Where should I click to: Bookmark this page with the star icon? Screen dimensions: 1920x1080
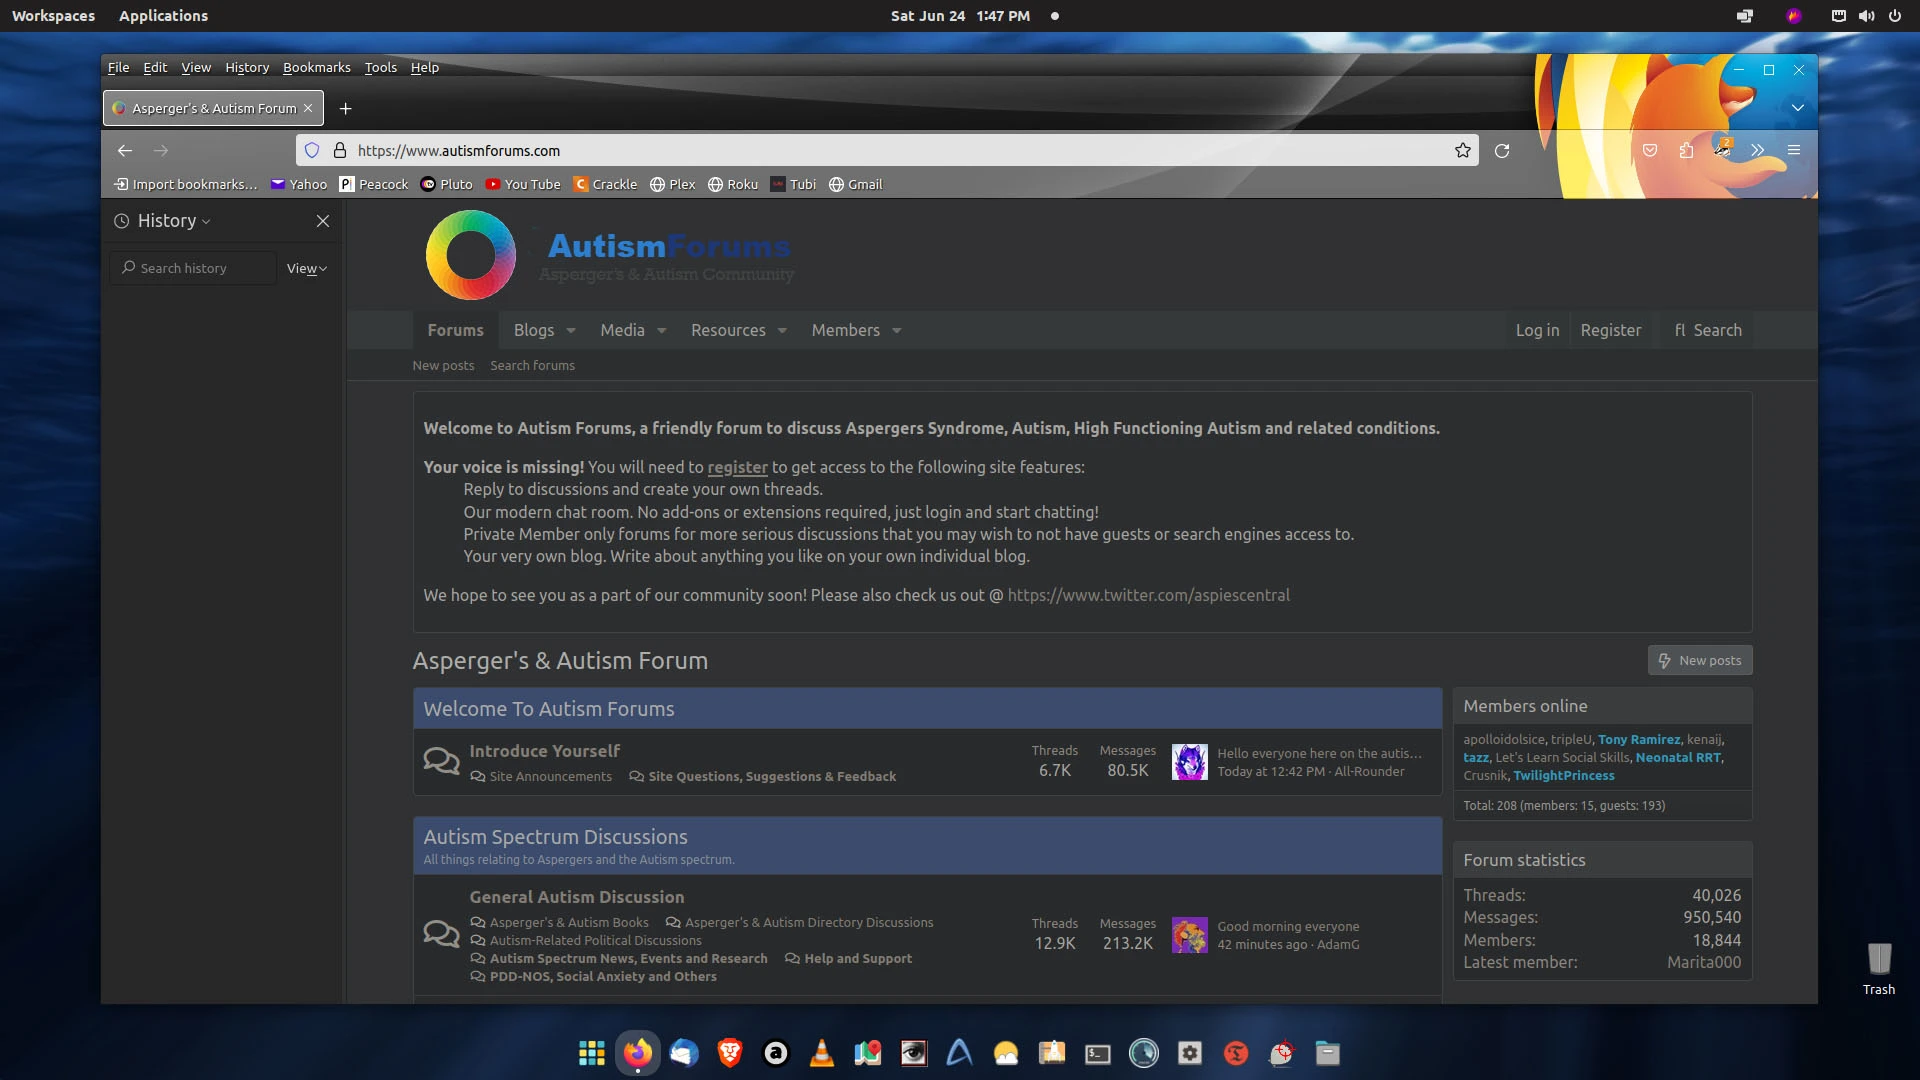pos(1463,151)
